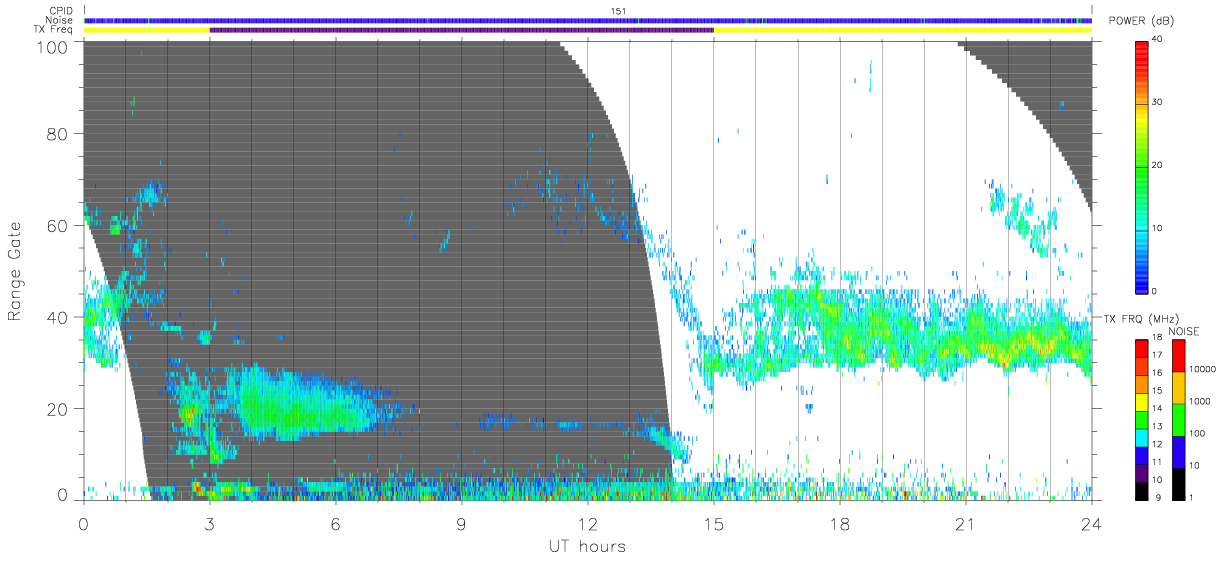
Task: Select the CPID value 151
Action: 619,11
